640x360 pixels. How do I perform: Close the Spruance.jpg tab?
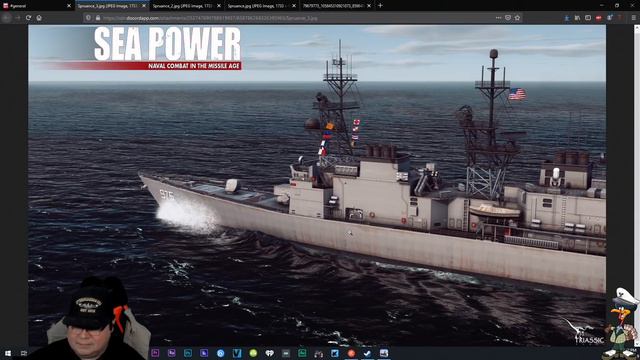(294, 6)
